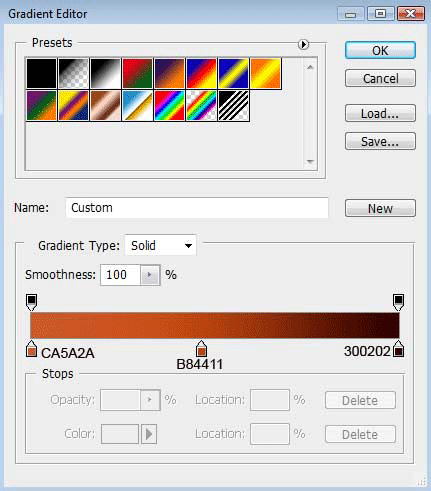Click the Color swatch box in Stops
Screen dimensions: 431x491
pyautogui.click(x=120, y=434)
